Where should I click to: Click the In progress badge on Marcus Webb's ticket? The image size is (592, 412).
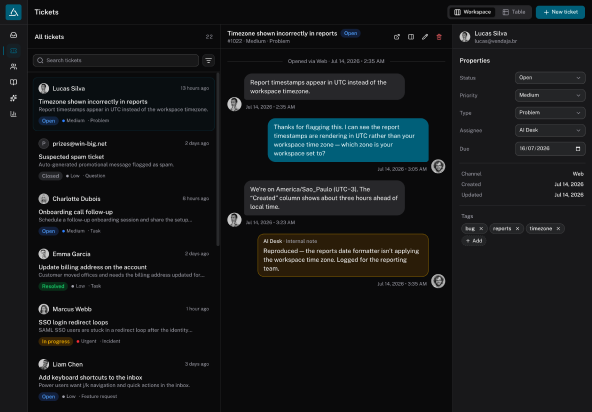56,341
